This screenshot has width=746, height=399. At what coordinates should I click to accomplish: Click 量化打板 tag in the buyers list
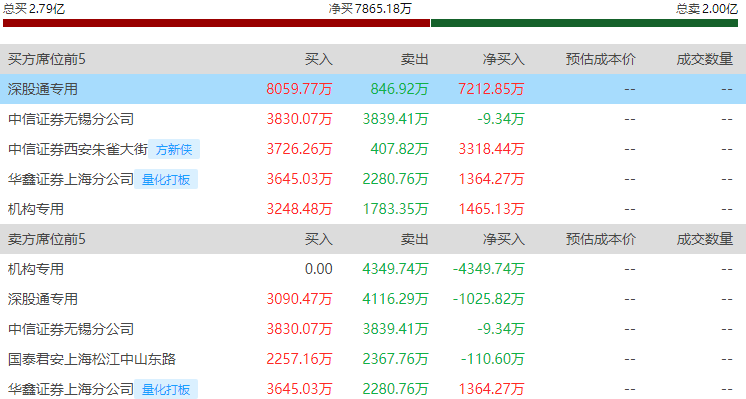tap(166, 179)
